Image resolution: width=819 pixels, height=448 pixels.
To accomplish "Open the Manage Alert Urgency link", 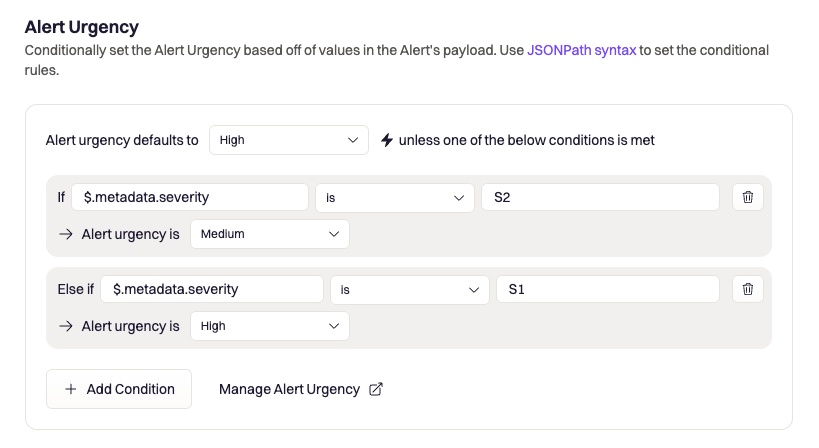I will click(x=289, y=389).
